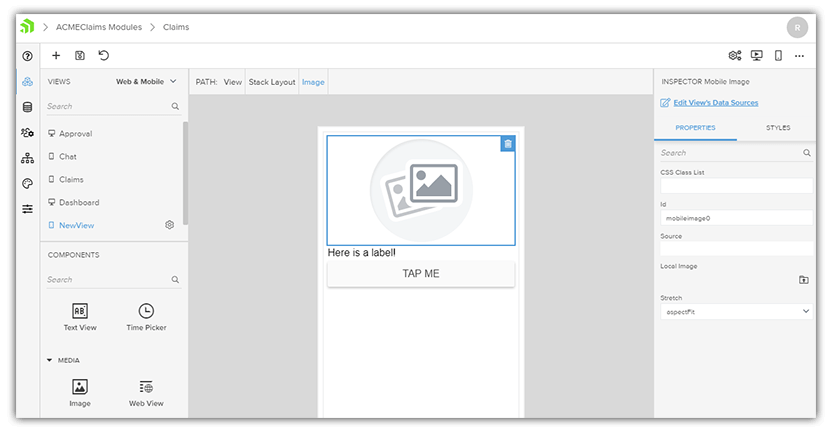831x434 pixels.
Task: Open the help question mark icon
Action: click(27, 56)
